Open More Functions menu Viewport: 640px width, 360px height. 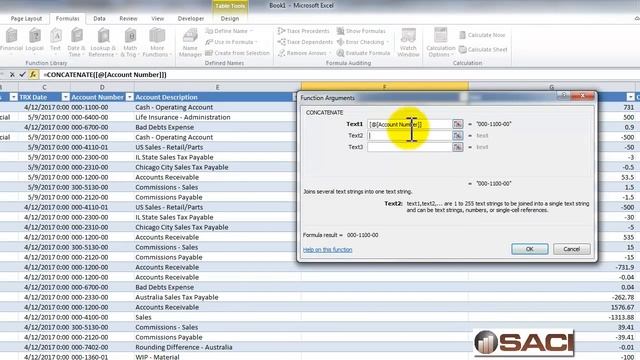[x=156, y=42]
